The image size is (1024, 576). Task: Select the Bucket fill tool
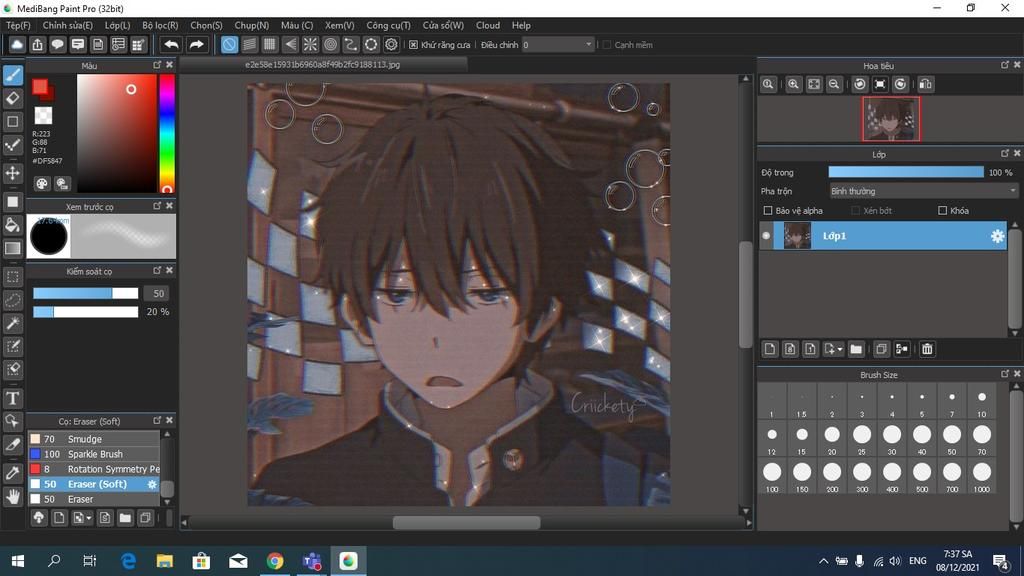coord(12,225)
